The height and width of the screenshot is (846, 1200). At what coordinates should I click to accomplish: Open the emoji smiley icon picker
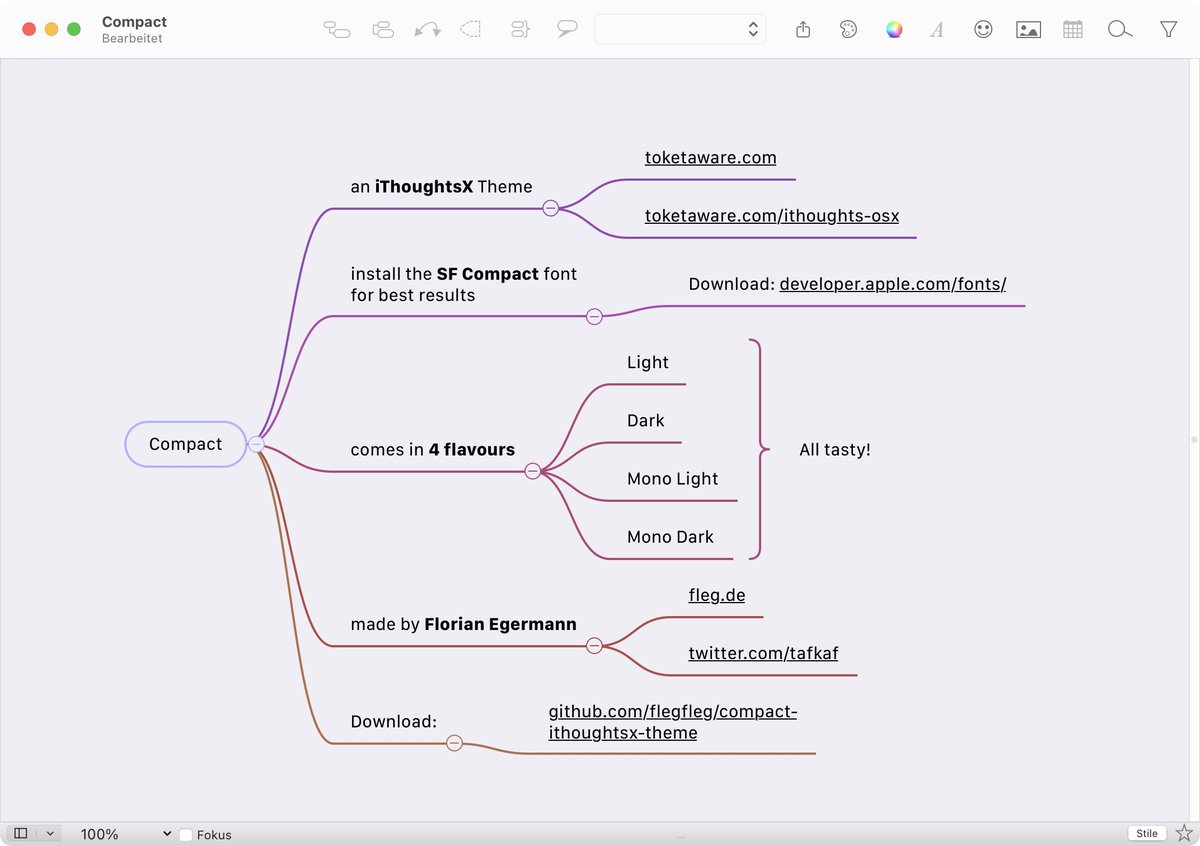[x=984, y=29]
